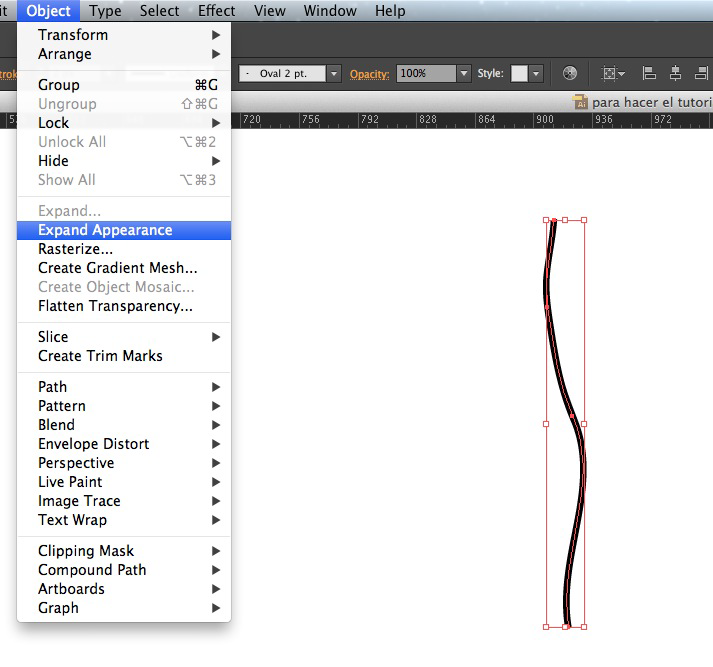Open the View menu
Viewport: 713px width, 667px height.
click(x=270, y=10)
